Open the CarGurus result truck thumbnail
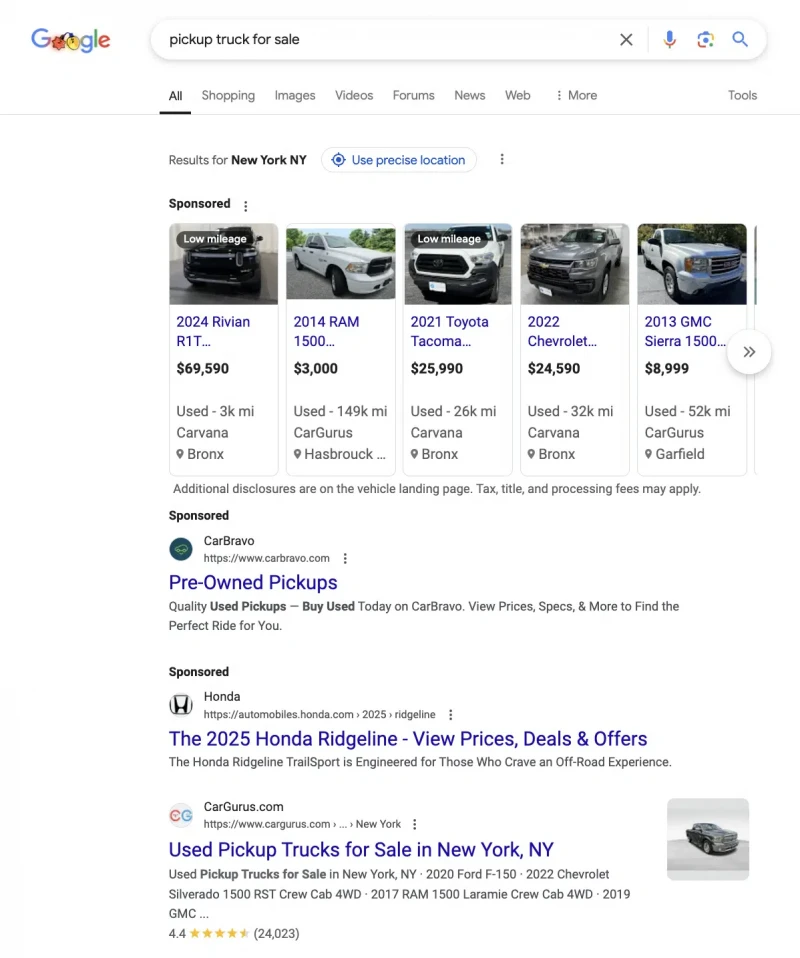Image resolution: width=800 pixels, height=958 pixels. pos(708,839)
